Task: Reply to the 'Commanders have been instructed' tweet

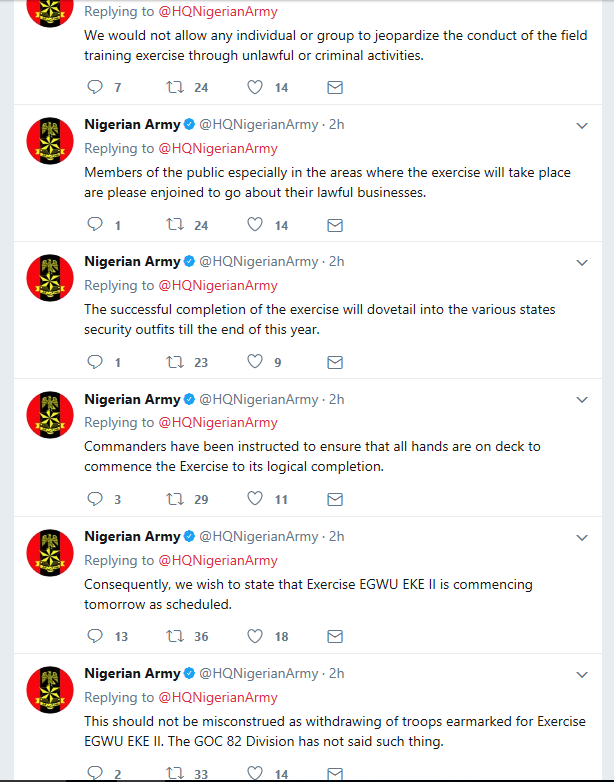Action: pos(96,499)
